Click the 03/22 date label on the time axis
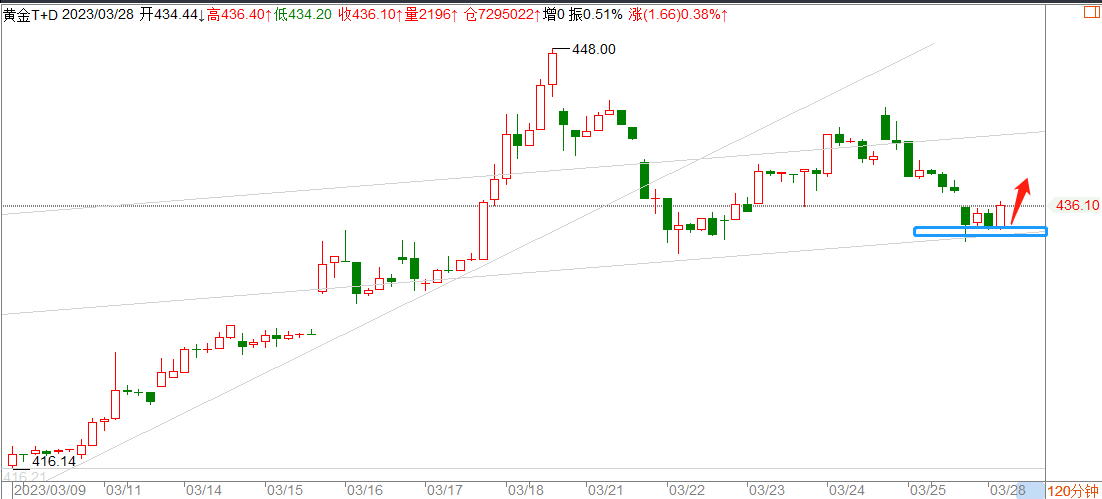 click(687, 490)
